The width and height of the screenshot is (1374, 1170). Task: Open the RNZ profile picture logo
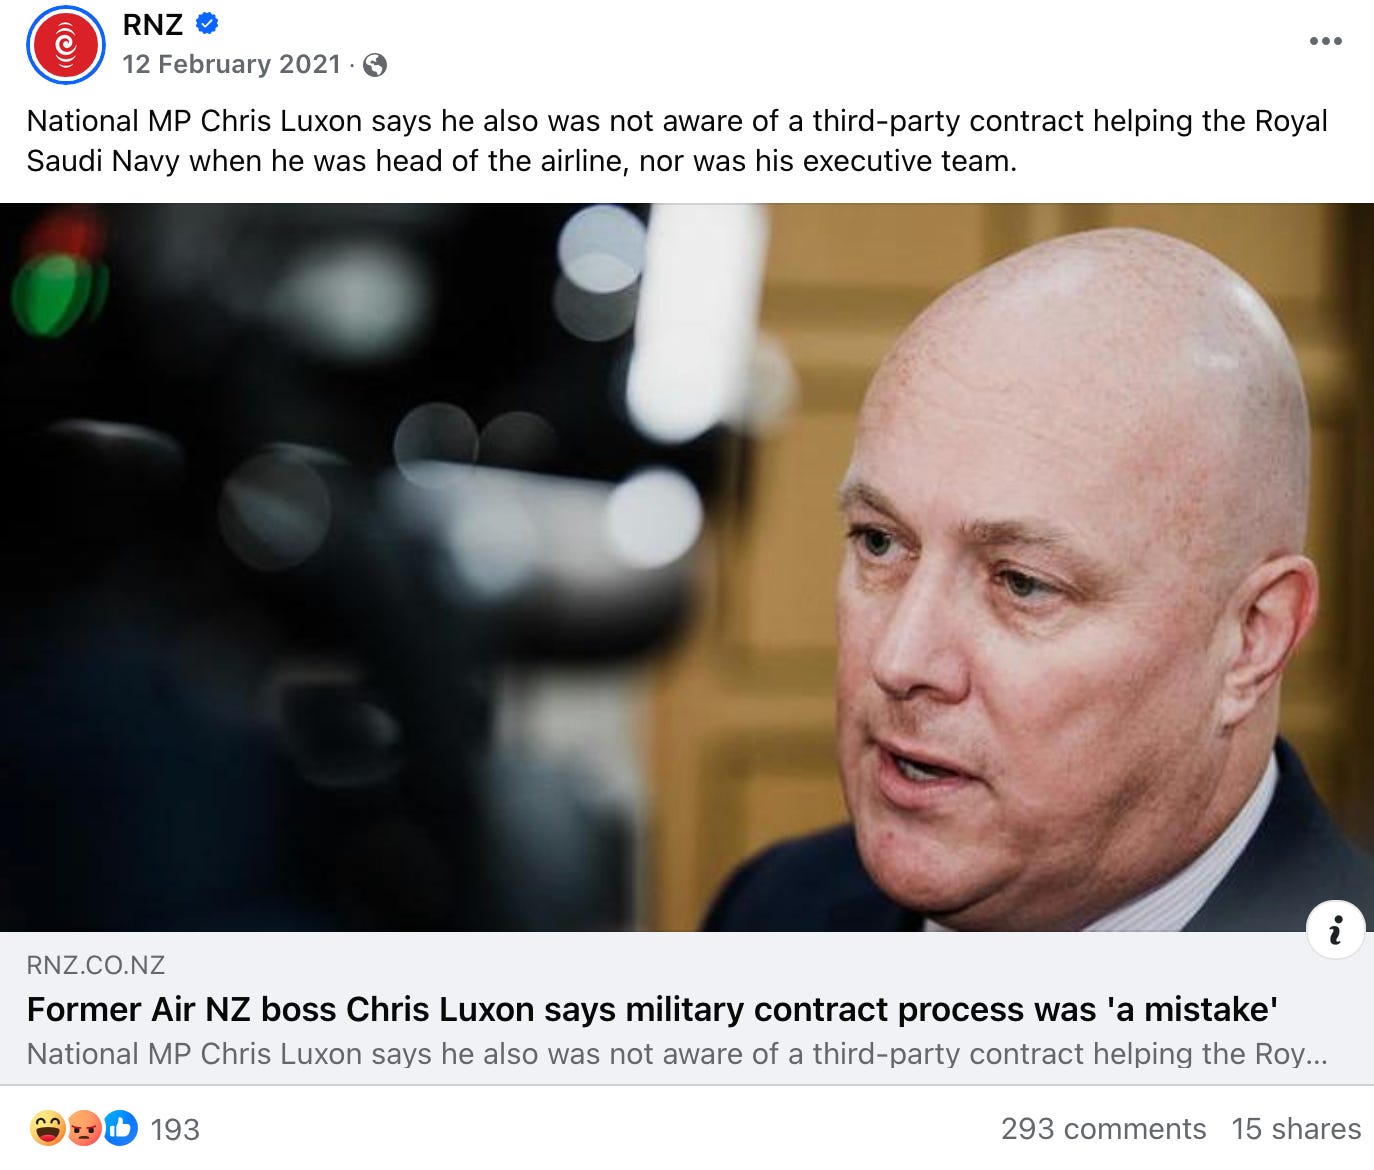tap(66, 44)
